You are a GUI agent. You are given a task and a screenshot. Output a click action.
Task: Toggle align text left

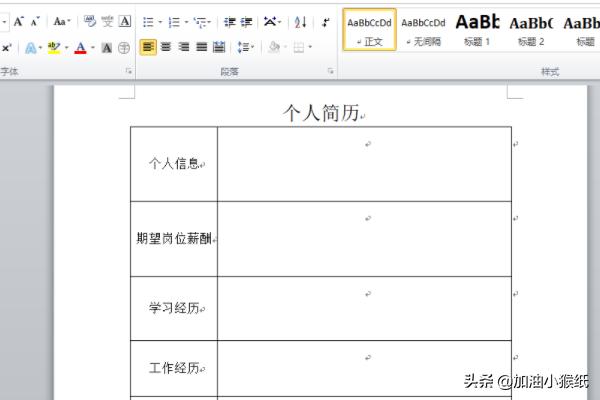(148, 47)
